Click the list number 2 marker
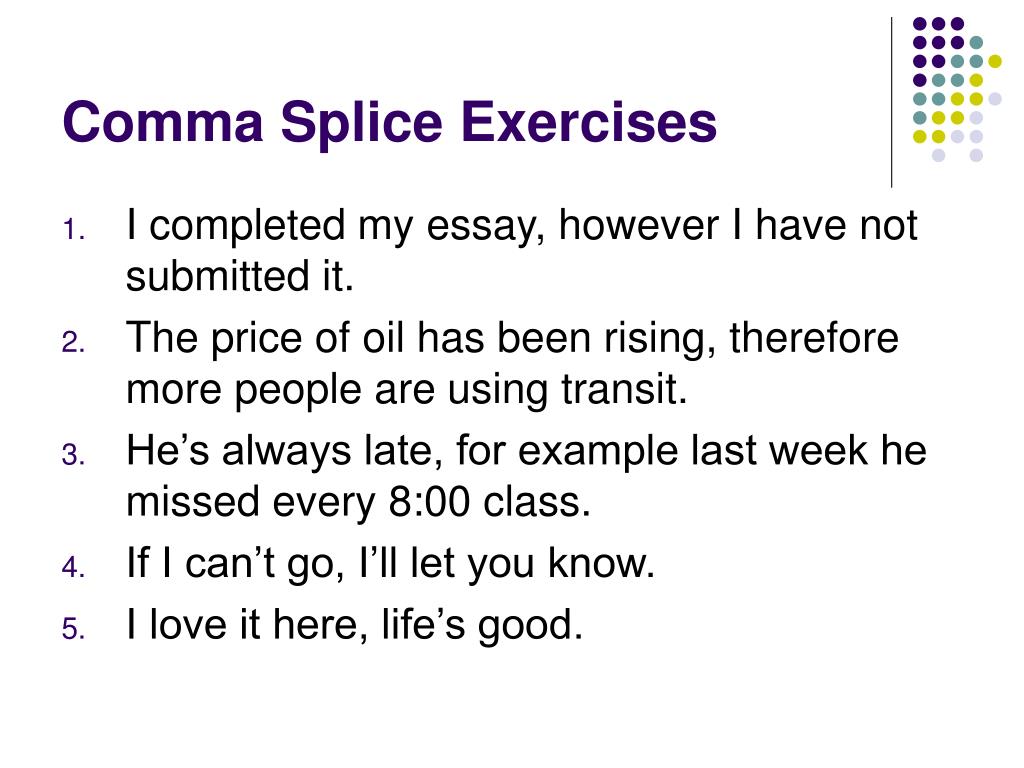 click(x=74, y=342)
